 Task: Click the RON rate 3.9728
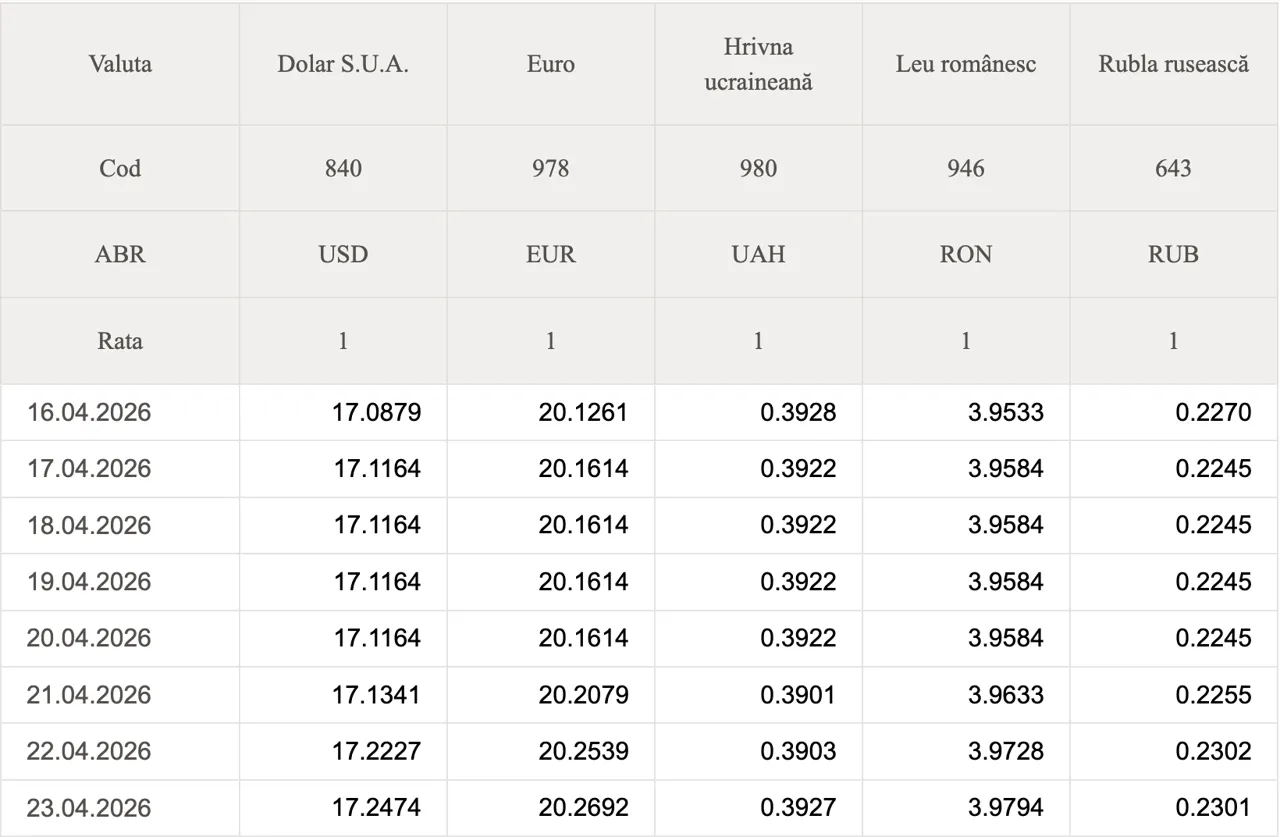point(1005,751)
